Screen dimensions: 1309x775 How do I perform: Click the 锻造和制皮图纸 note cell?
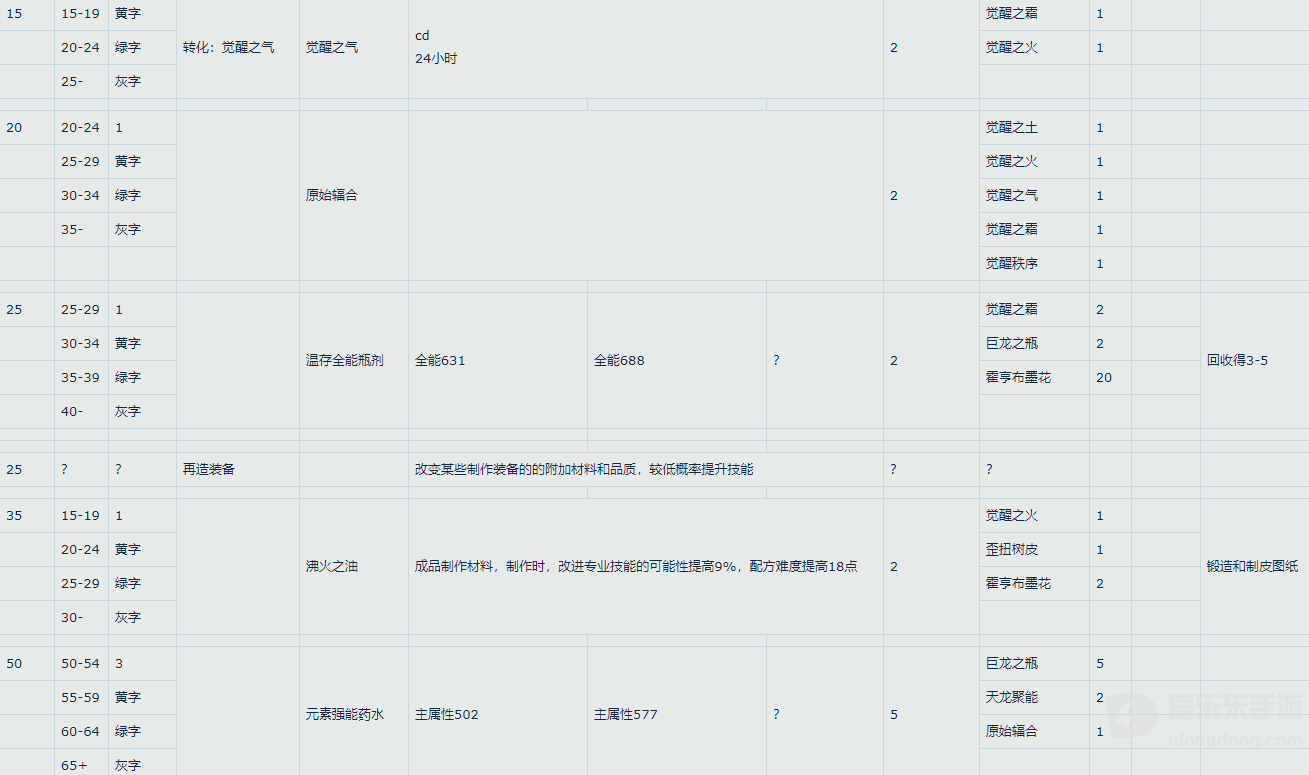1253,566
